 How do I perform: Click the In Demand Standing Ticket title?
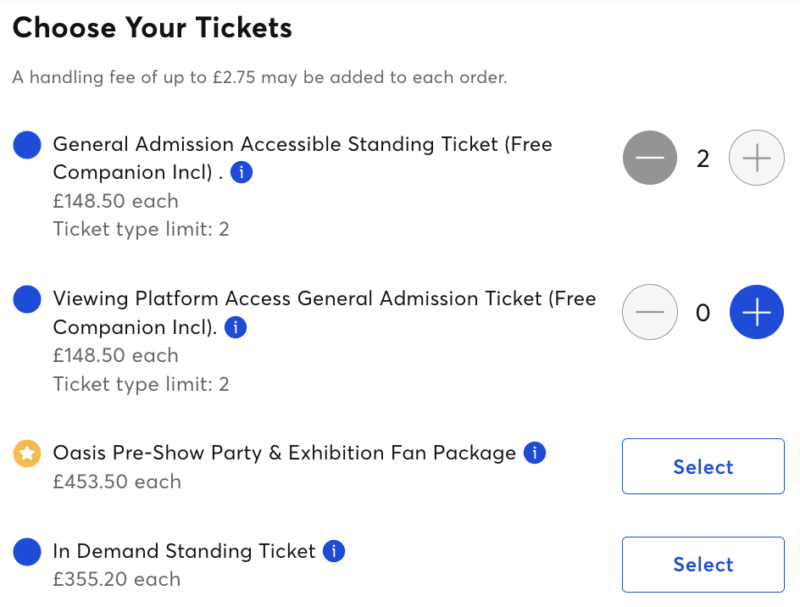[x=184, y=551]
